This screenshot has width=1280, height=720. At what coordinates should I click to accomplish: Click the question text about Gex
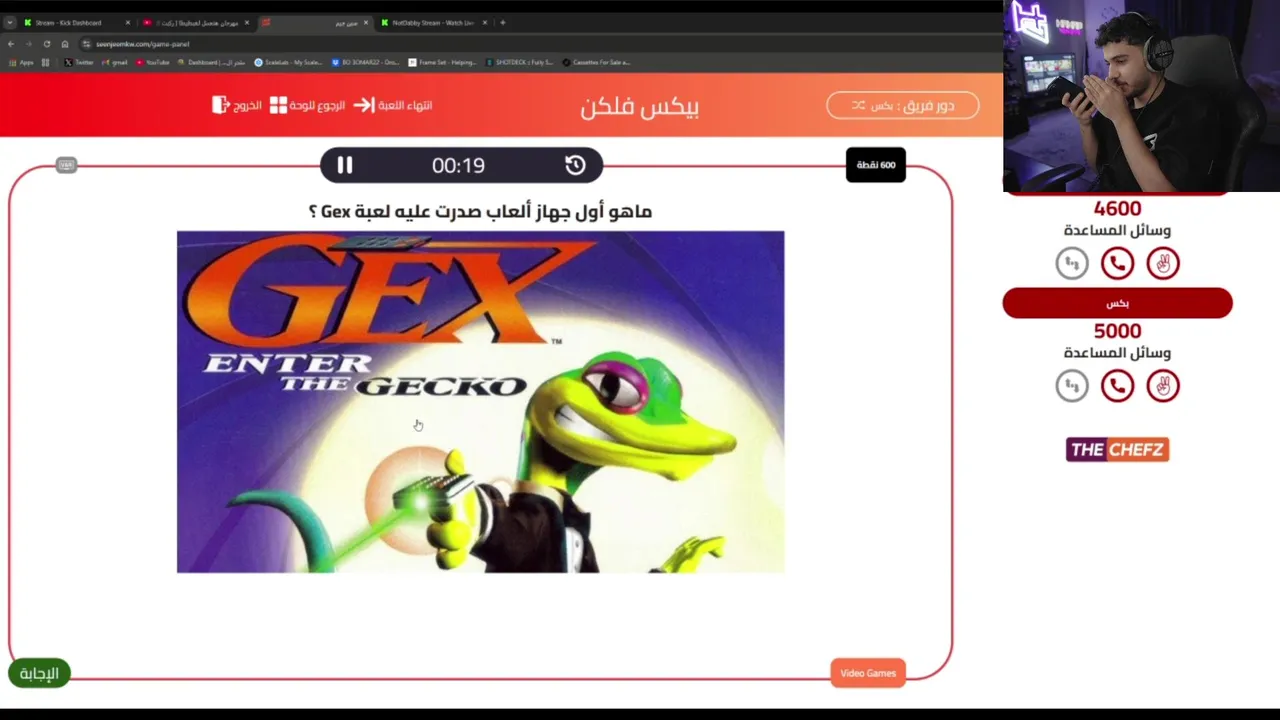pyautogui.click(x=480, y=211)
